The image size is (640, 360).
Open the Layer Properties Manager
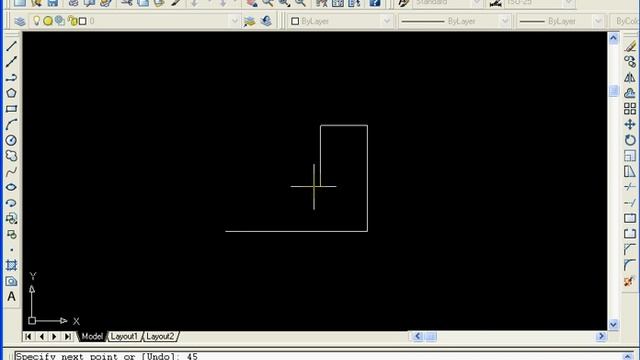[x=20, y=21]
